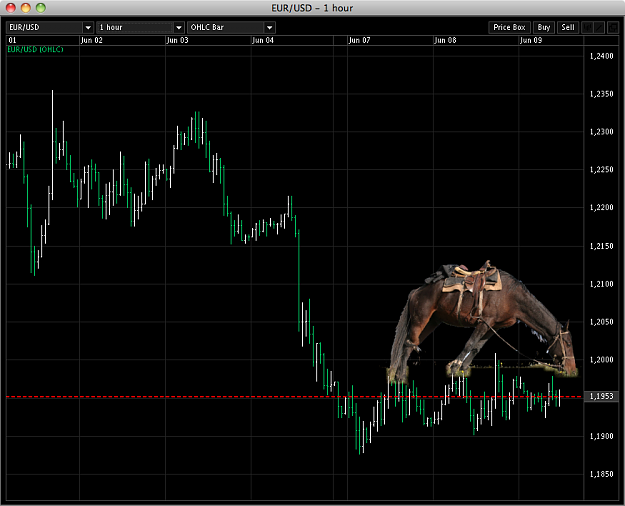The image size is (625, 506).
Task: Click the Price Box button
Action: pyautogui.click(x=509, y=27)
